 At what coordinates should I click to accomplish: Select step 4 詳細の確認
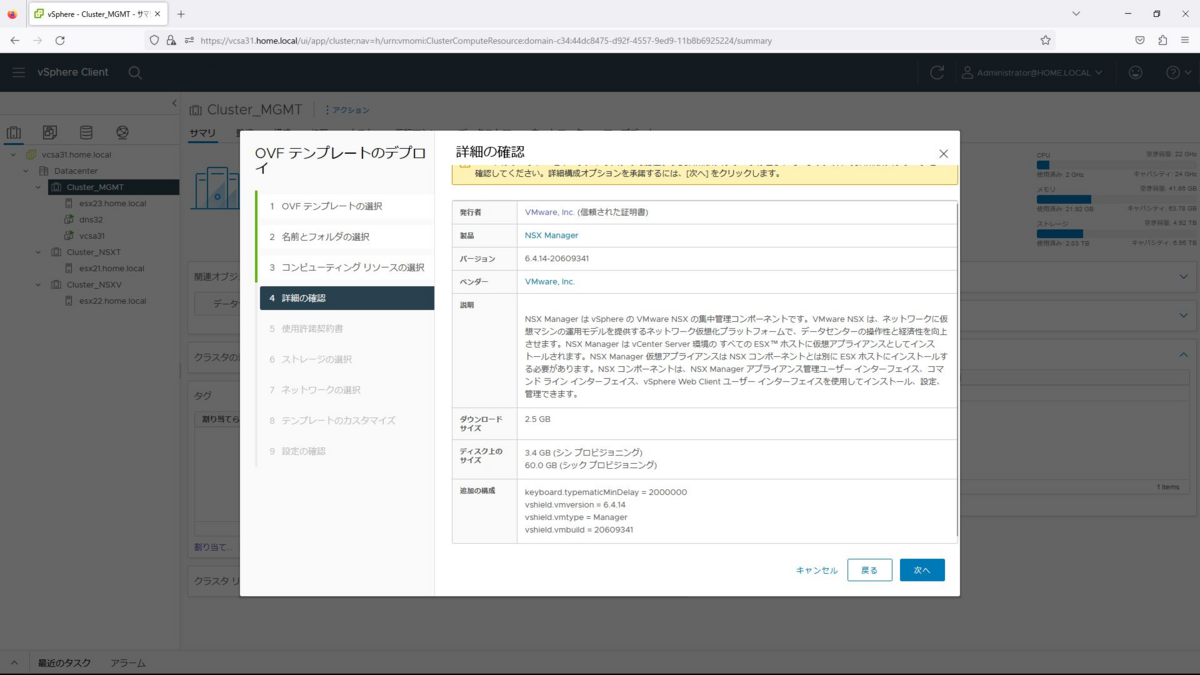click(346, 298)
